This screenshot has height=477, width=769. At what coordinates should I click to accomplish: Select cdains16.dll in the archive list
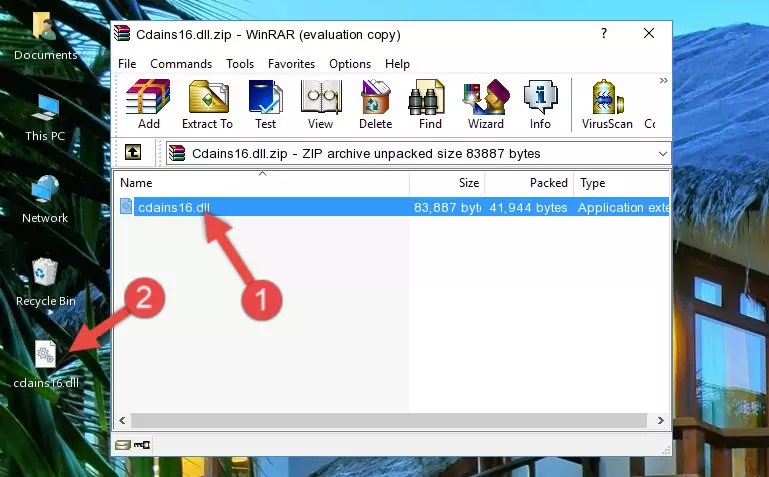click(174, 207)
